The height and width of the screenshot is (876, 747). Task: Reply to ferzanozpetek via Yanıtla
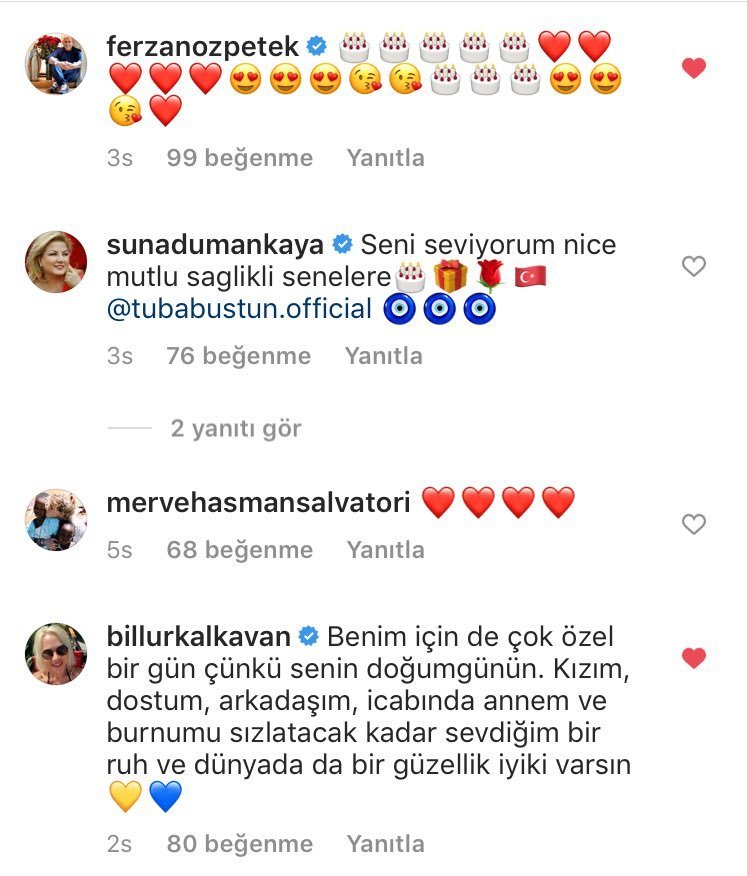tap(386, 158)
